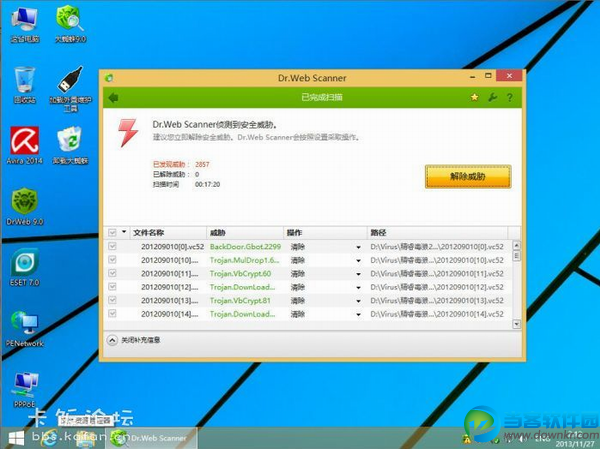Open action dropdown for 201209010[12] row
The height and width of the screenshot is (449, 600).
coord(358,287)
